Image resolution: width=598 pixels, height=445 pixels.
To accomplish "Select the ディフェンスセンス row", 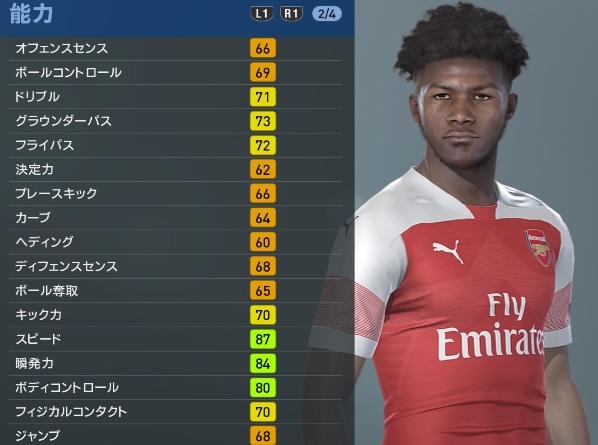I will tap(175, 266).
